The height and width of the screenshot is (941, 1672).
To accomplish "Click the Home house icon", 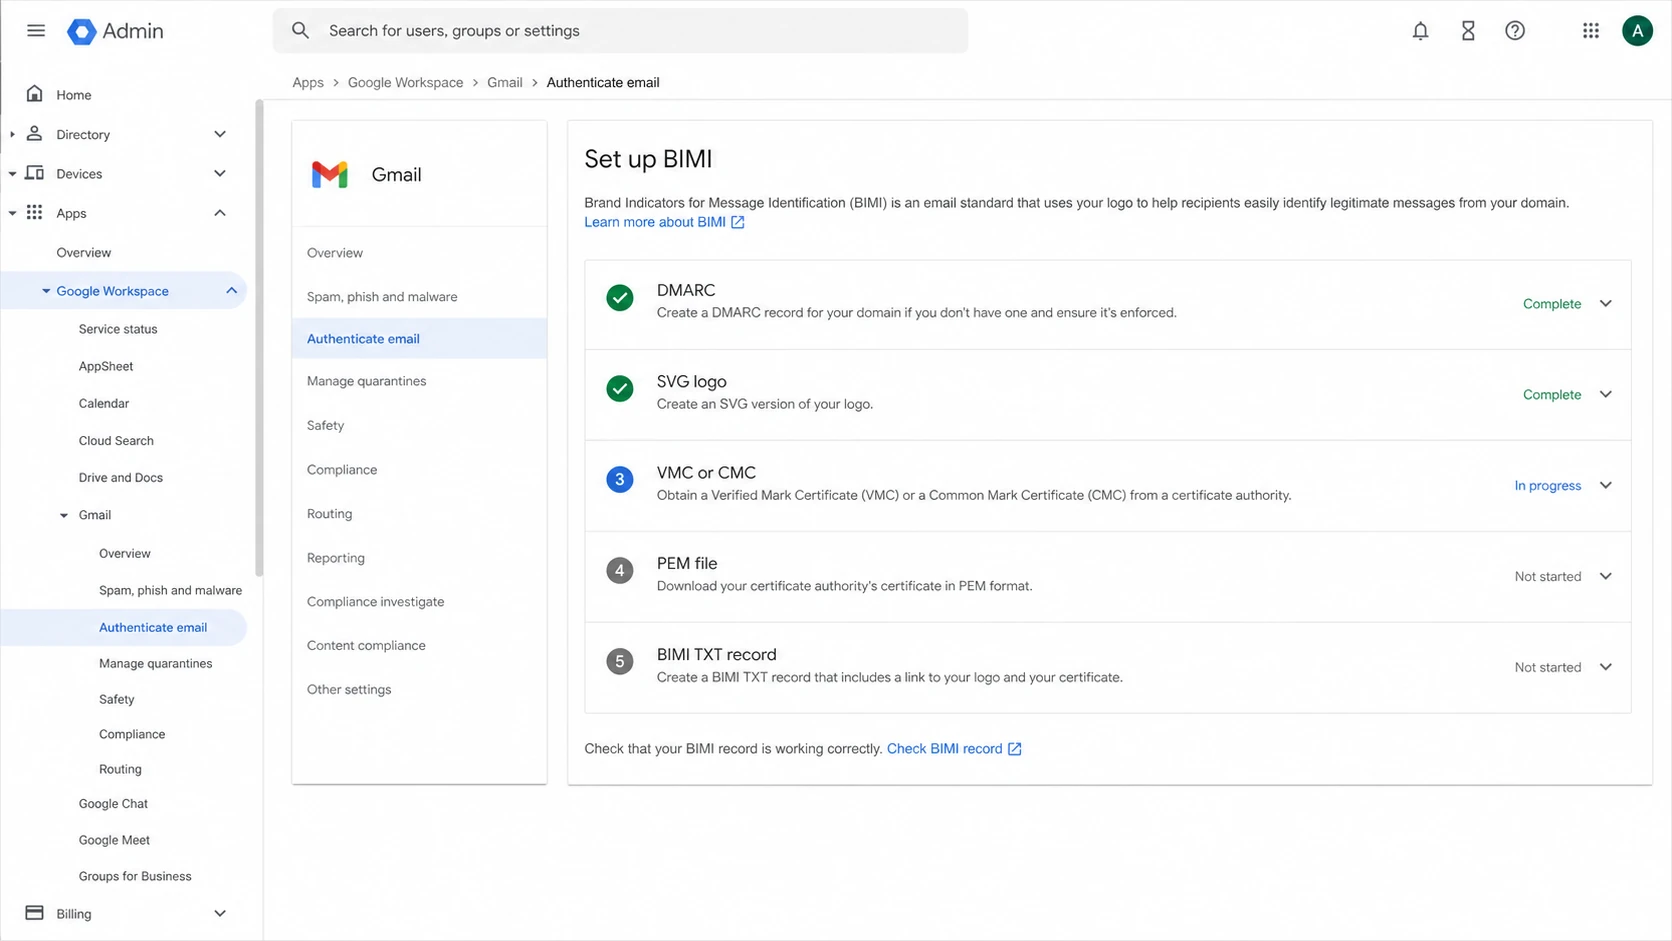I will tap(35, 94).
